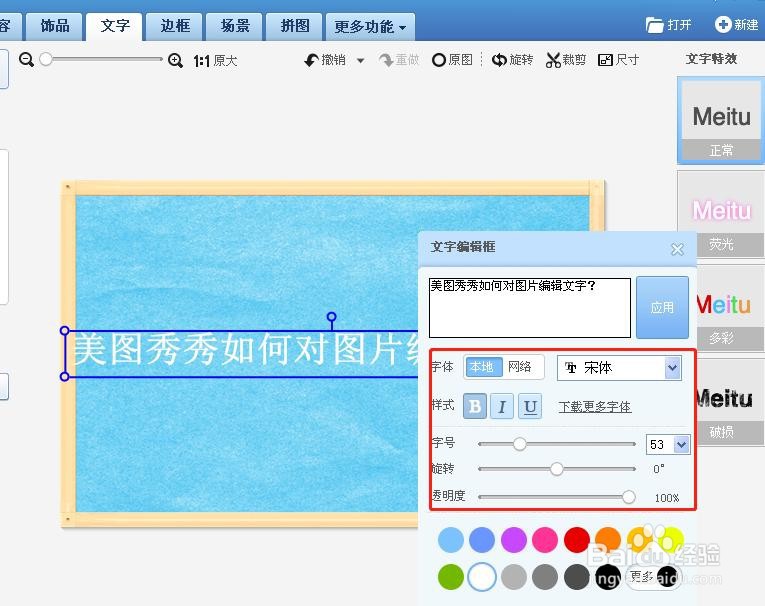Click the zoom slider handle in toolbar
The image size is (765, 606).
point(46,60)
